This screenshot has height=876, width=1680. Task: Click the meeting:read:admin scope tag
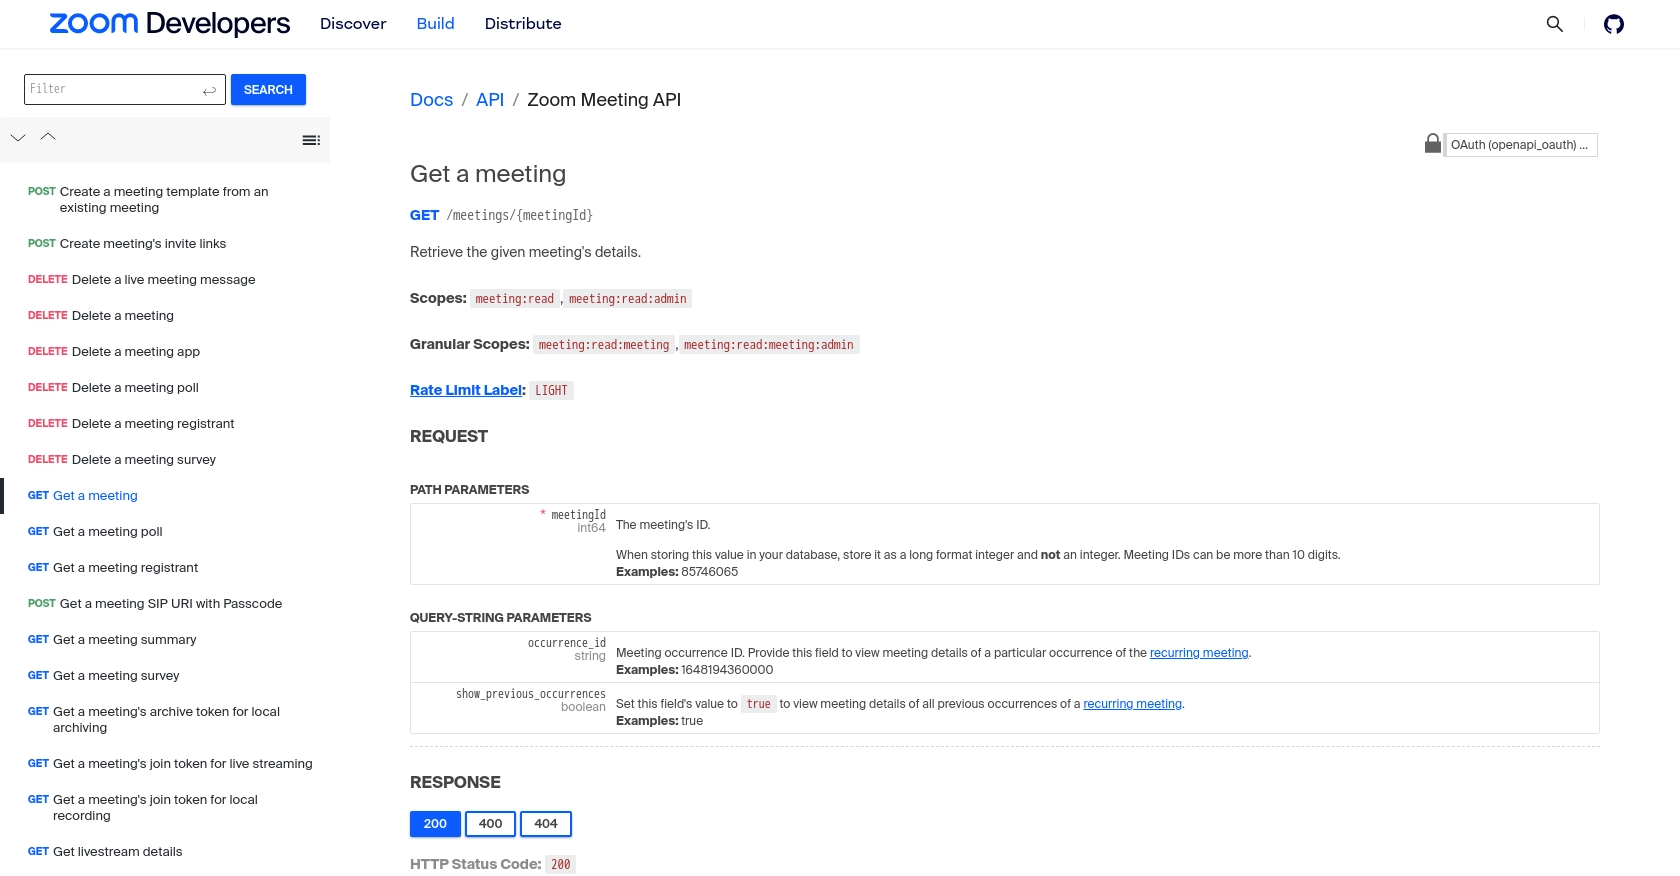point(628,299)
